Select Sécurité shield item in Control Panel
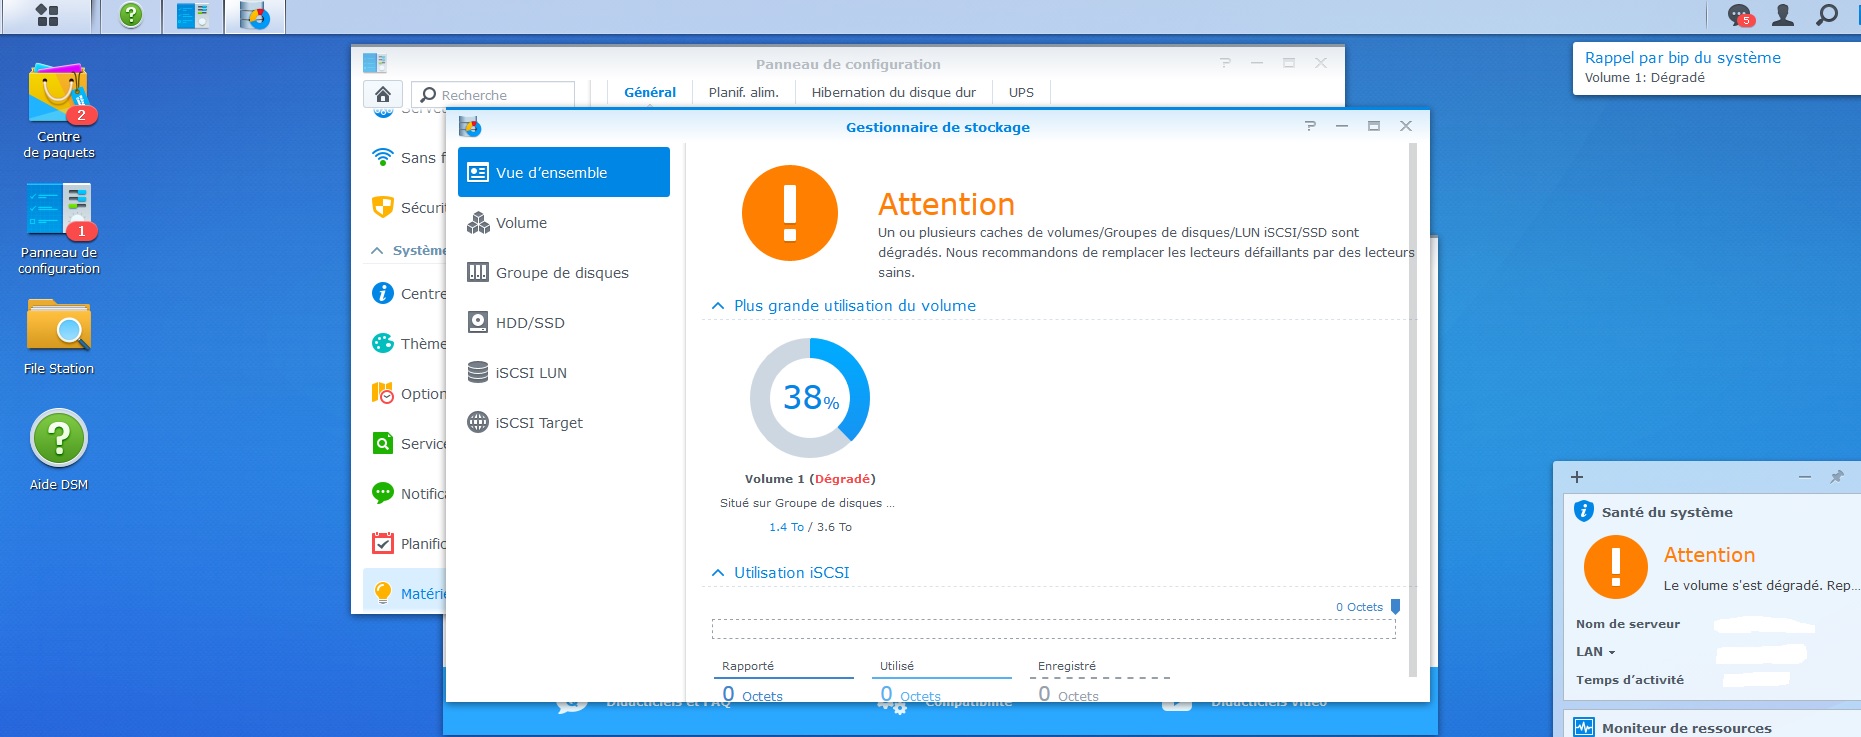The image size is (1861, 737). (x=406, y=208)
